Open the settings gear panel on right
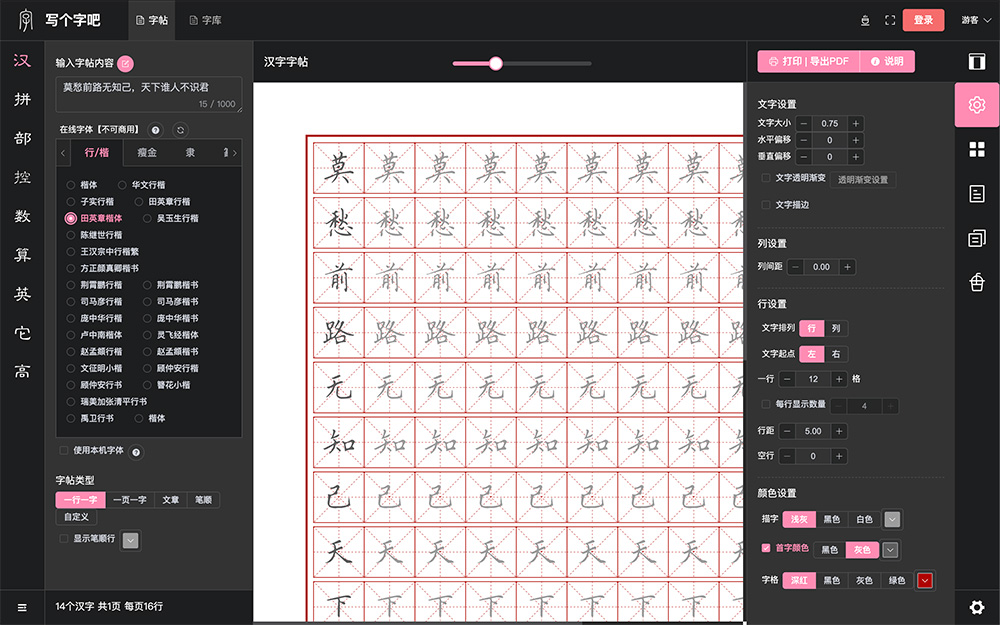Screen dimensions: 1000x625 click(976, 105)
